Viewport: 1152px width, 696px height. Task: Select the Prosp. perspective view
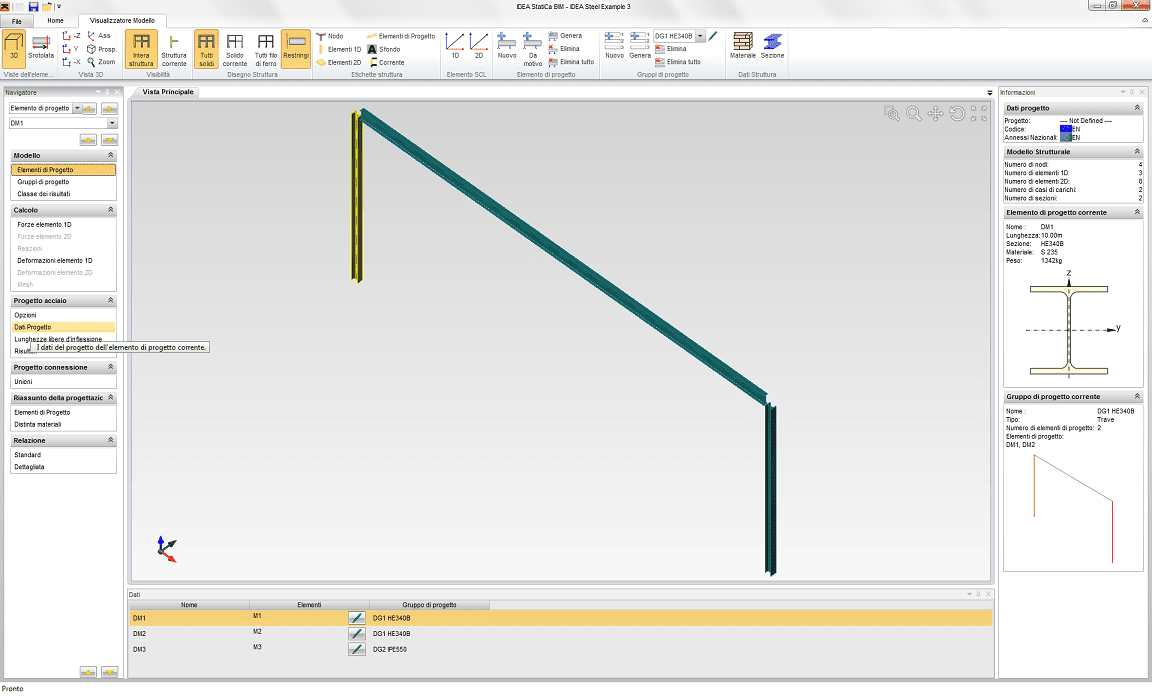pos(101,49)
